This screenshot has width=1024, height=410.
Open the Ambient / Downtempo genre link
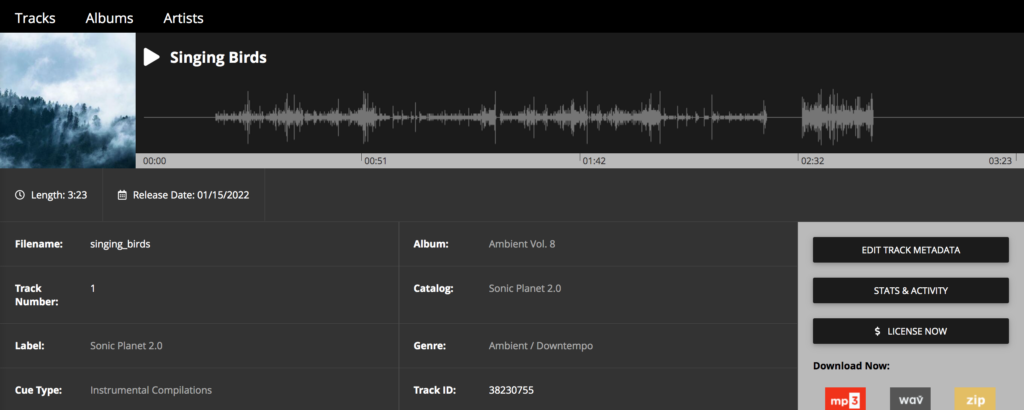click(x=541, y=346)
